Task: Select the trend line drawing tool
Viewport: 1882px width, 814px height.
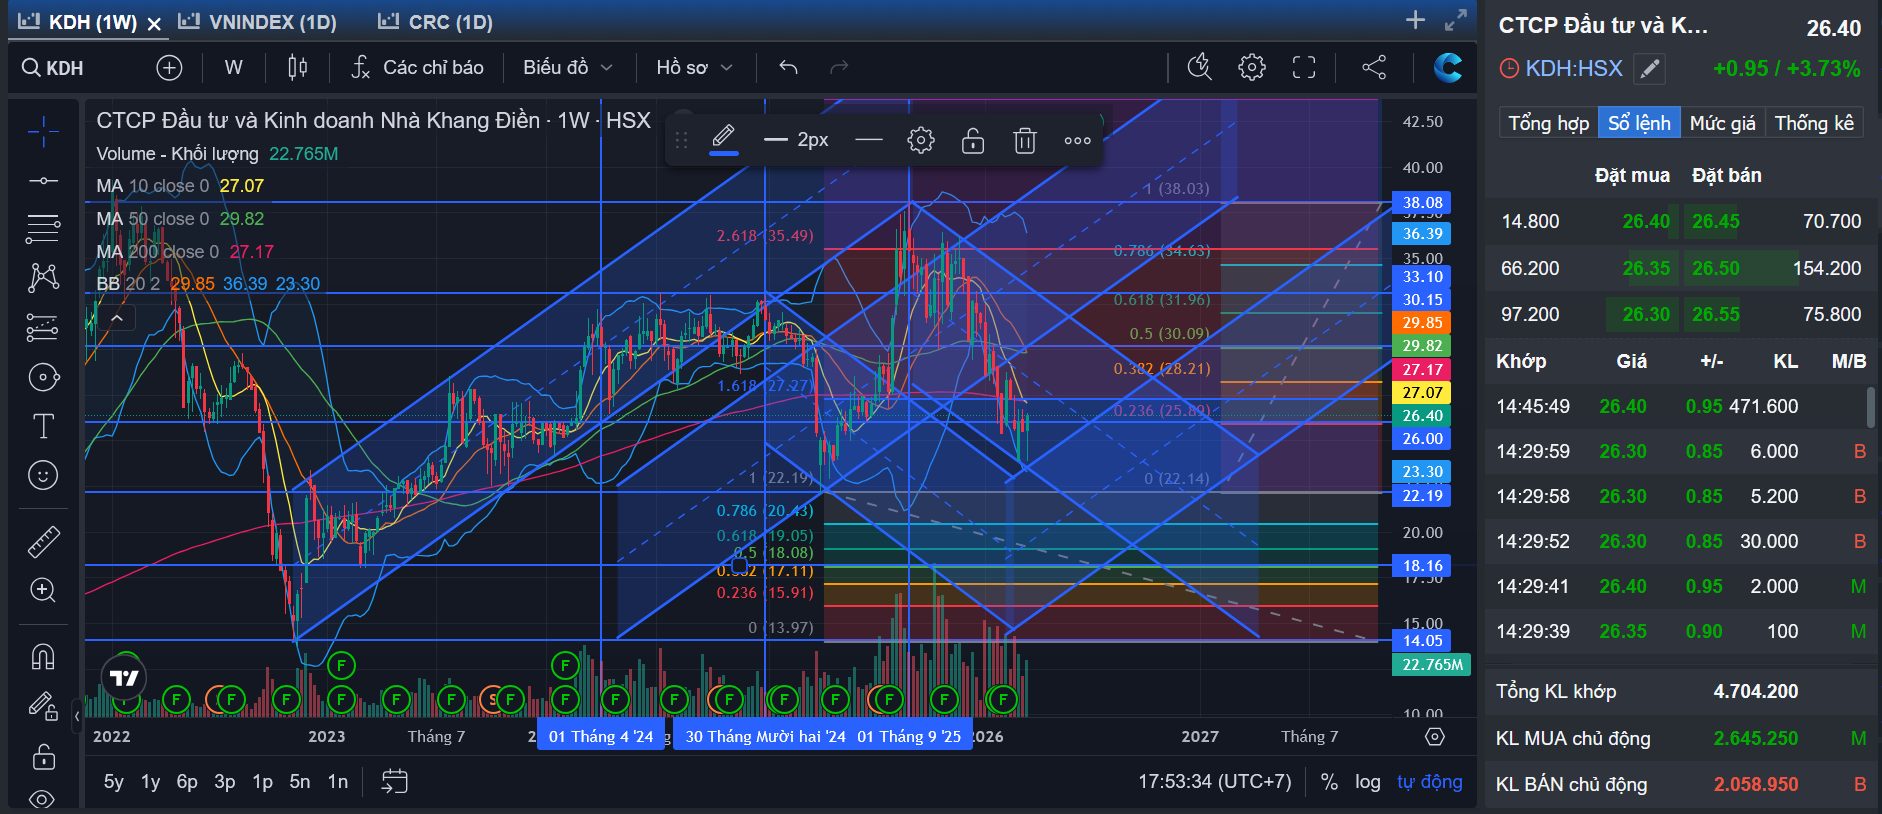Action: click(x=43, y=181)
